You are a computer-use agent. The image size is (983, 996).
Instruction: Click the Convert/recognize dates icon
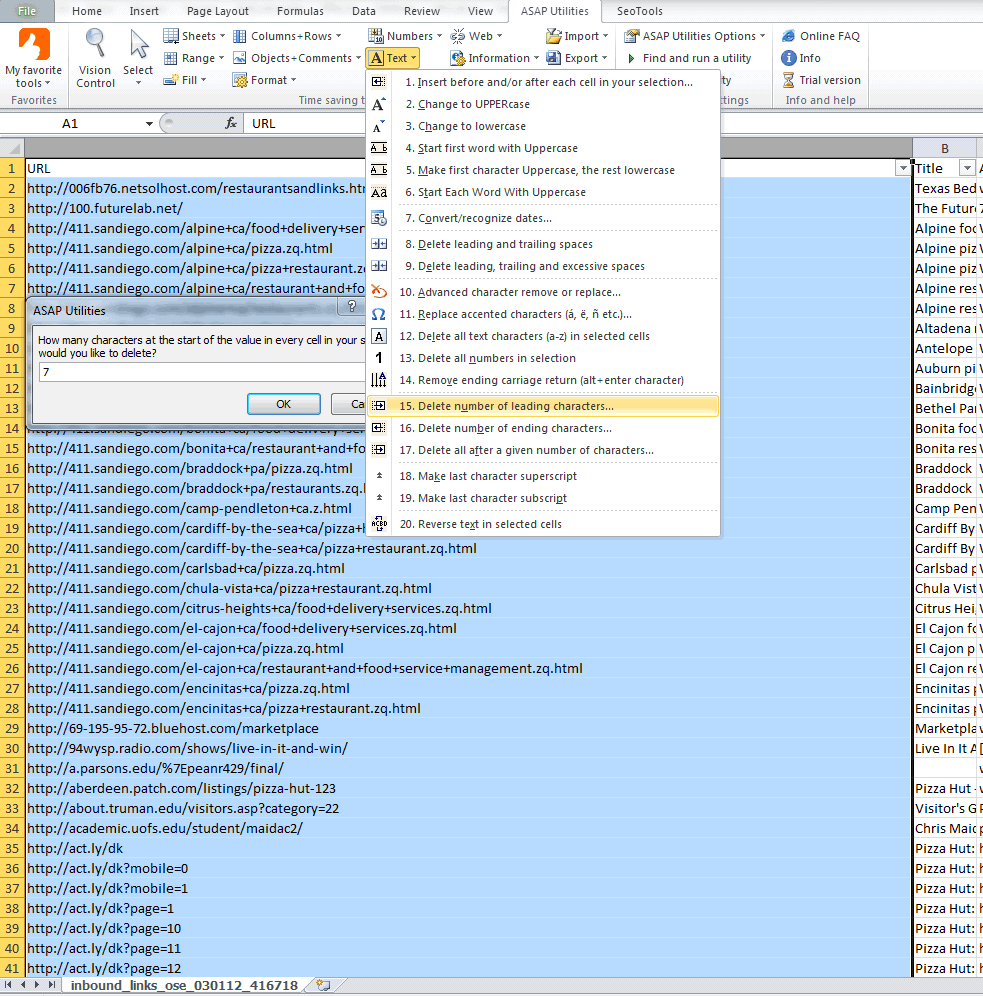(378, 218)
